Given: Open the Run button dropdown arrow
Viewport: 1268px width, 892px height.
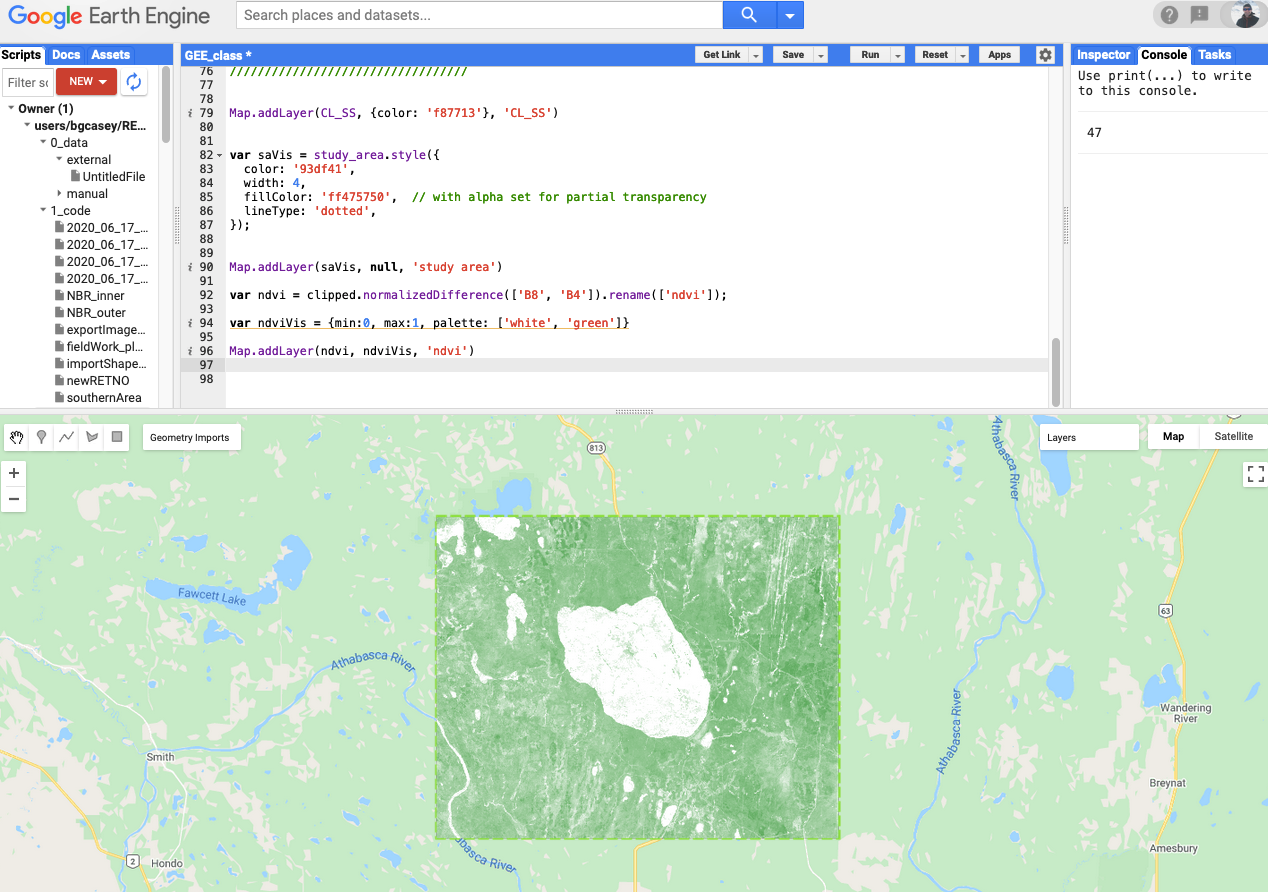Looking at the screenshot, I should (898, 55).
